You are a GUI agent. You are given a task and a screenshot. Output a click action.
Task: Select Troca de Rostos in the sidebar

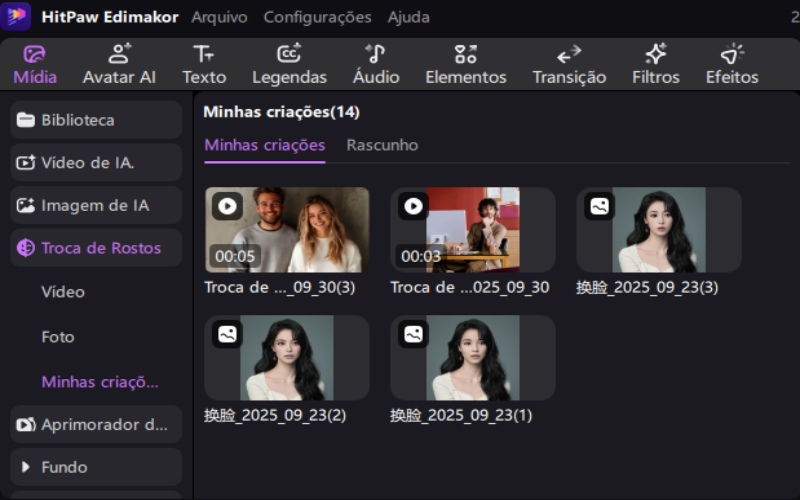pyautogui.click(x=96, y=248)
